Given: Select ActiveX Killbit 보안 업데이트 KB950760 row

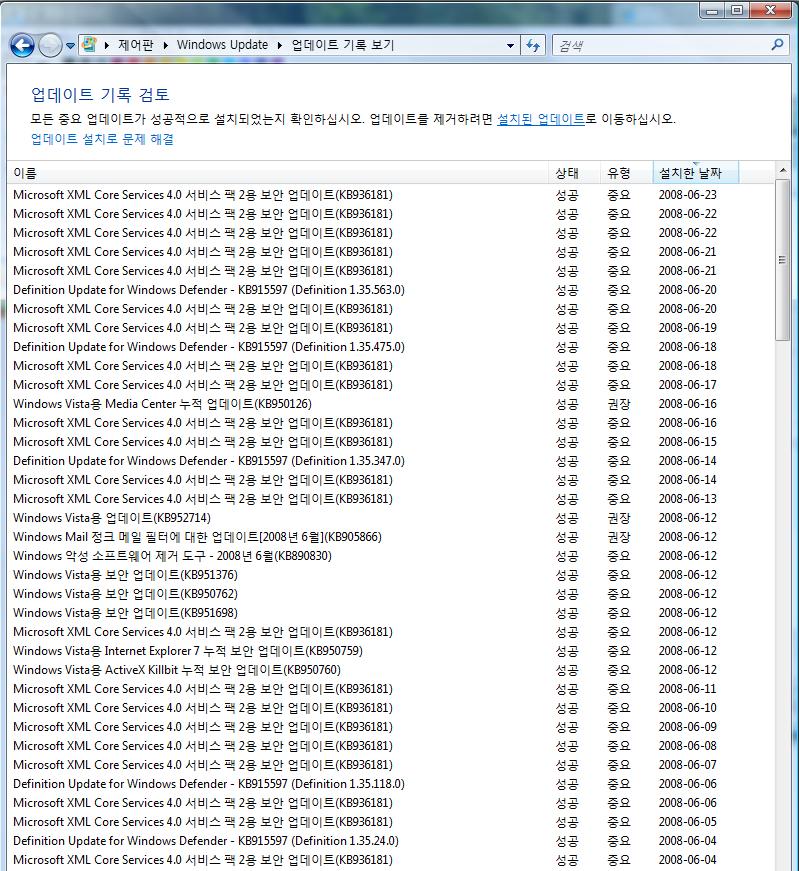Looking at the screenshot, I should [389, 670].
